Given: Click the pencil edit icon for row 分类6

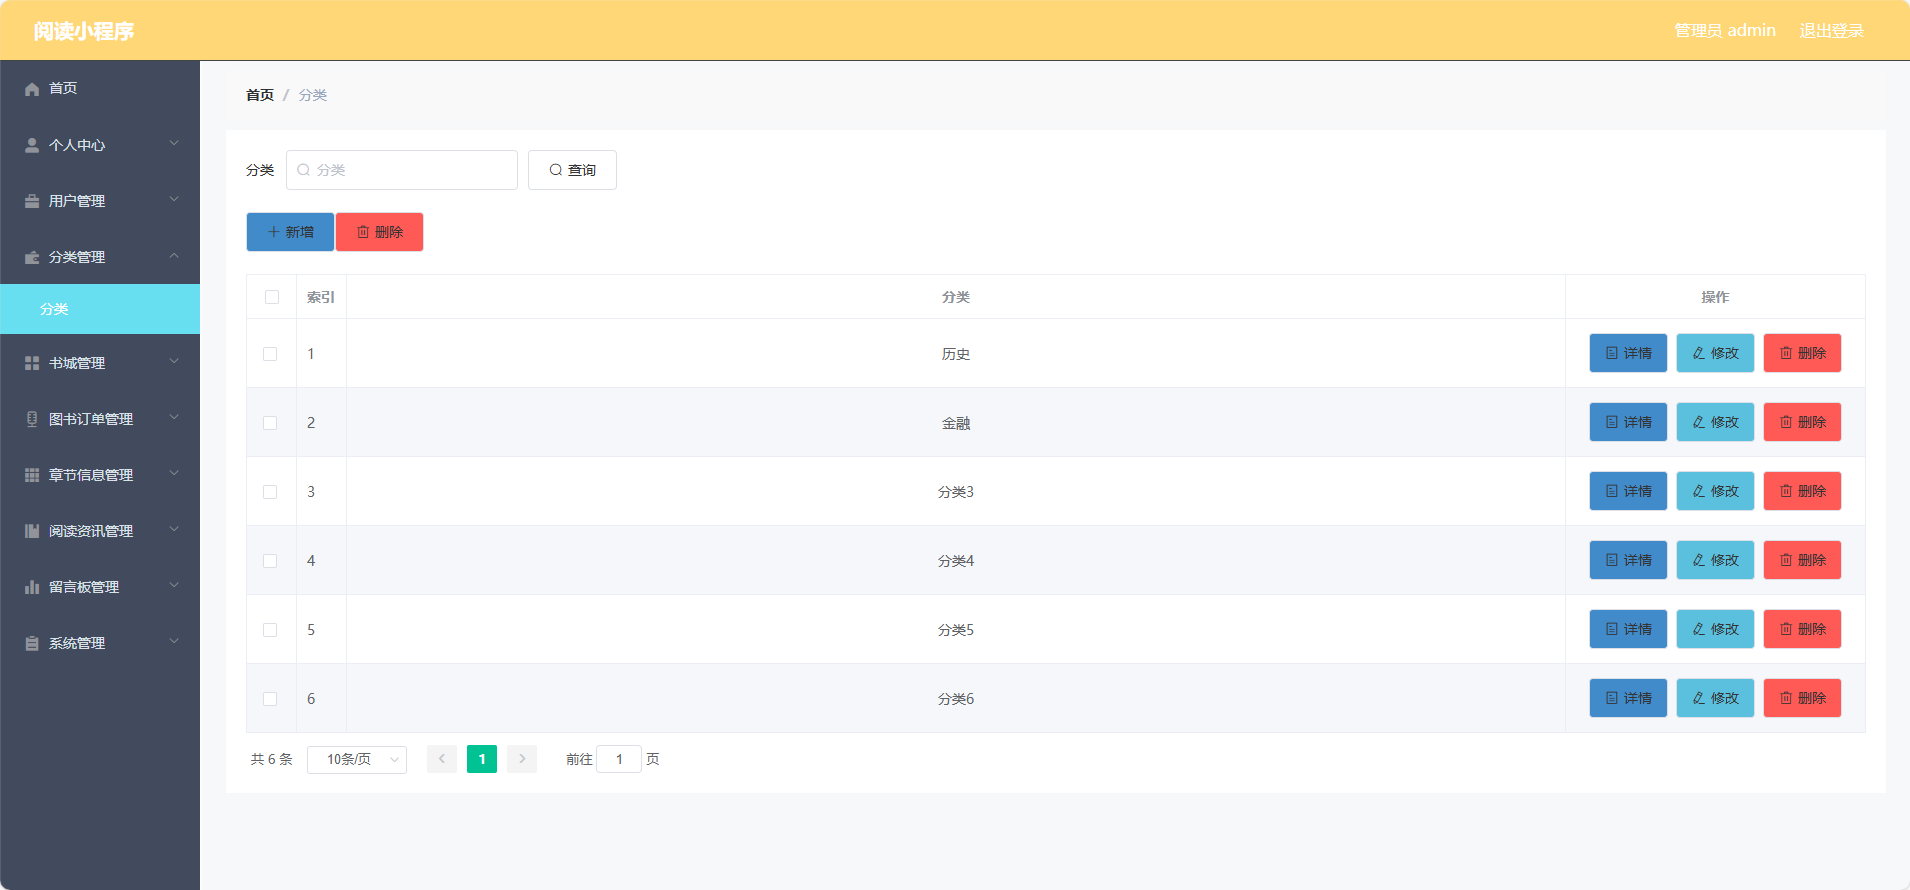Looking at the screenshot, I should (1699, 698).
